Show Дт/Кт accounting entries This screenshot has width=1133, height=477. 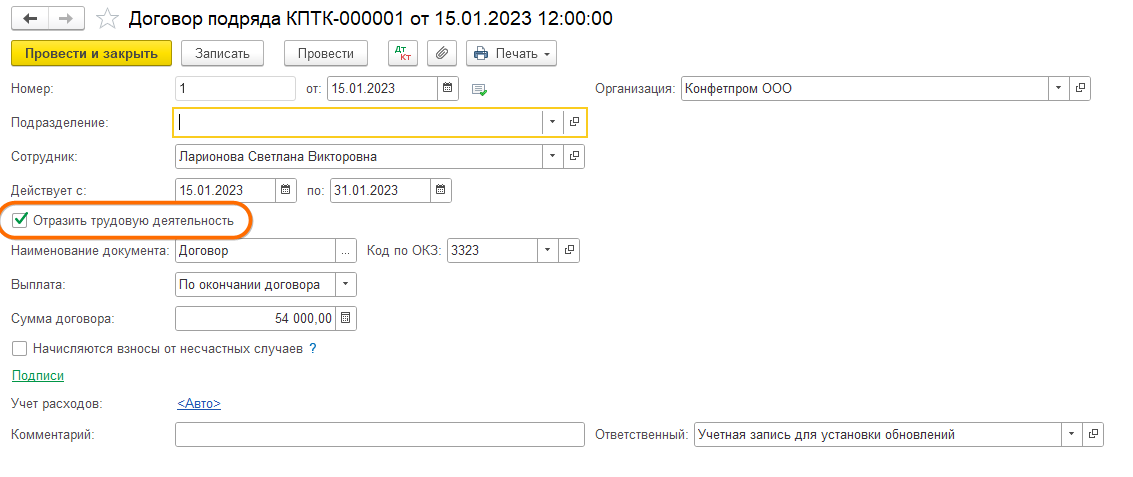[402, 53]
